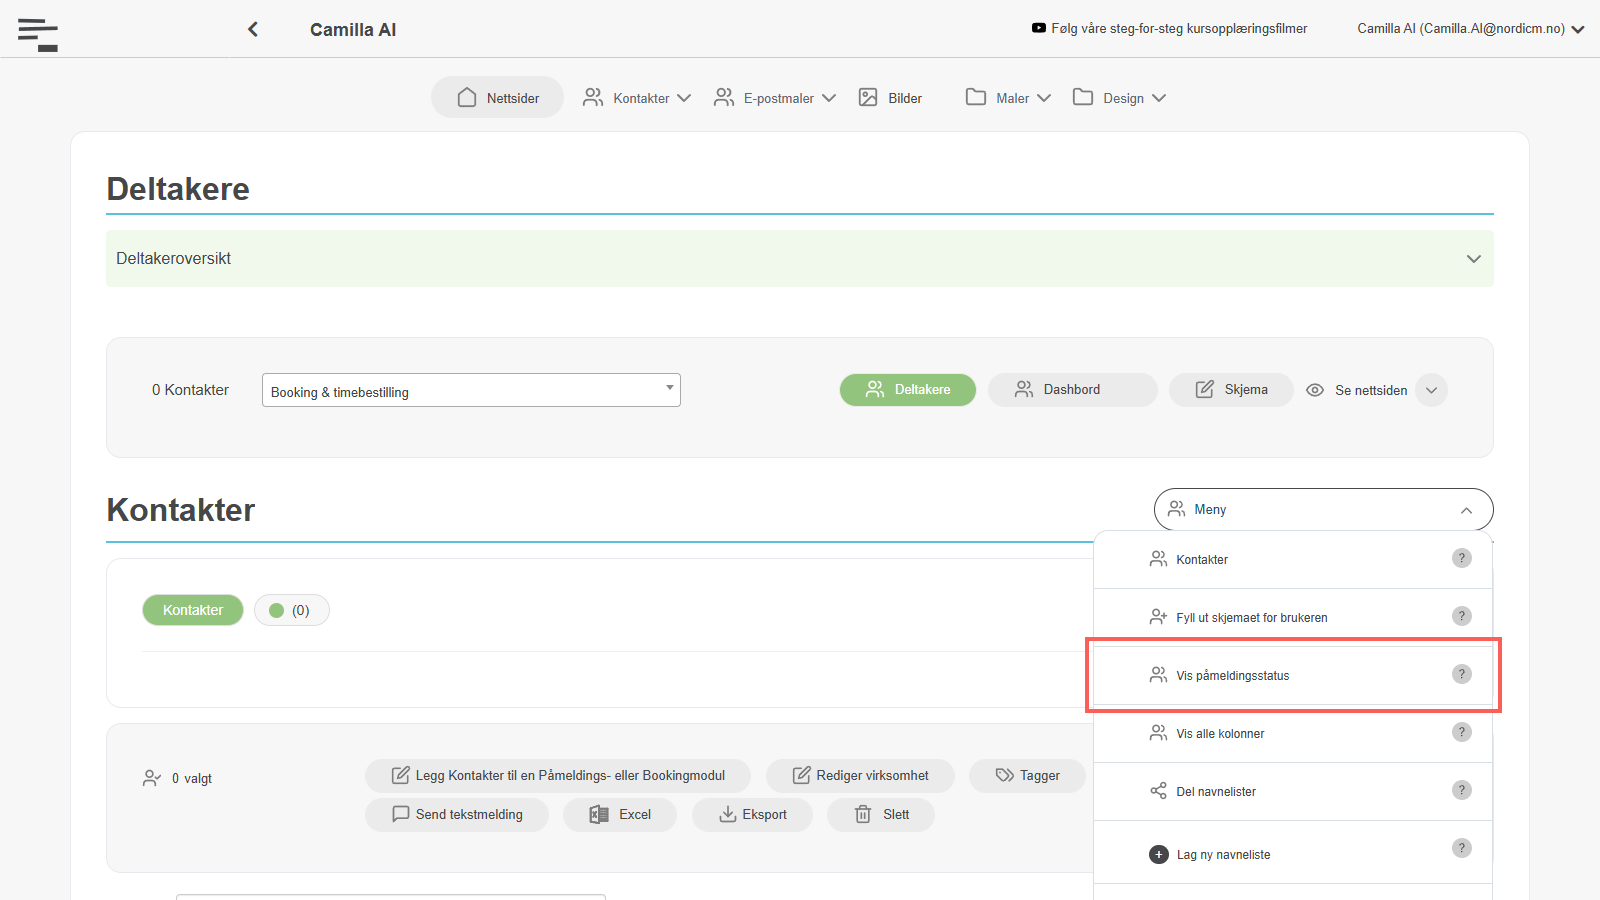The height and width of the screenshot is (900, 1600).
Task: Click Se nettsiden text link
Action: [1371, 390]
